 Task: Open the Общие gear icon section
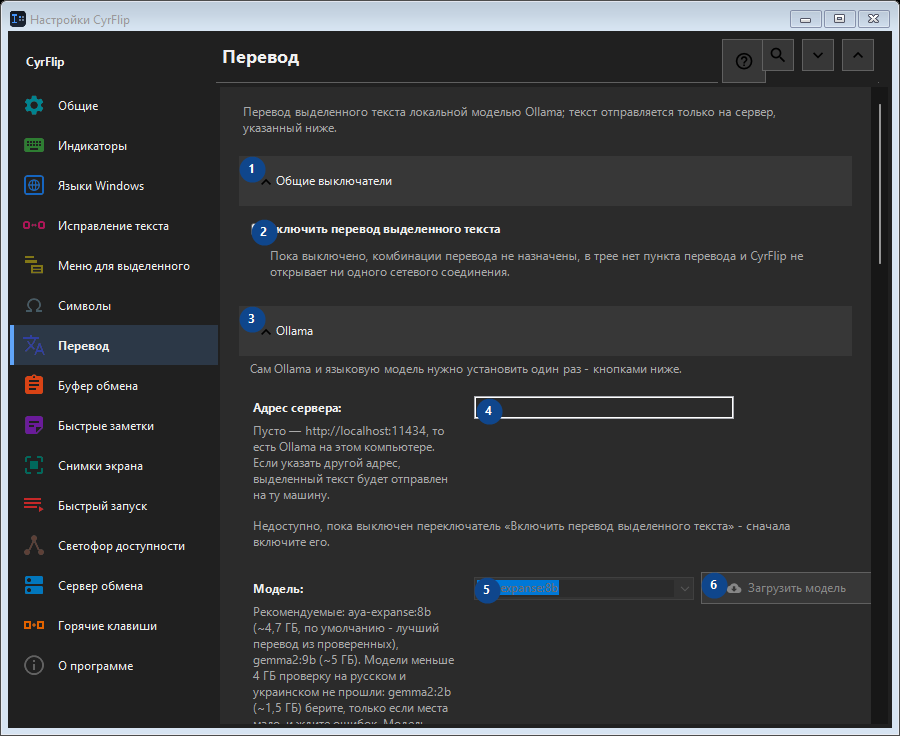pyautogui.click(x=34, y=106)
